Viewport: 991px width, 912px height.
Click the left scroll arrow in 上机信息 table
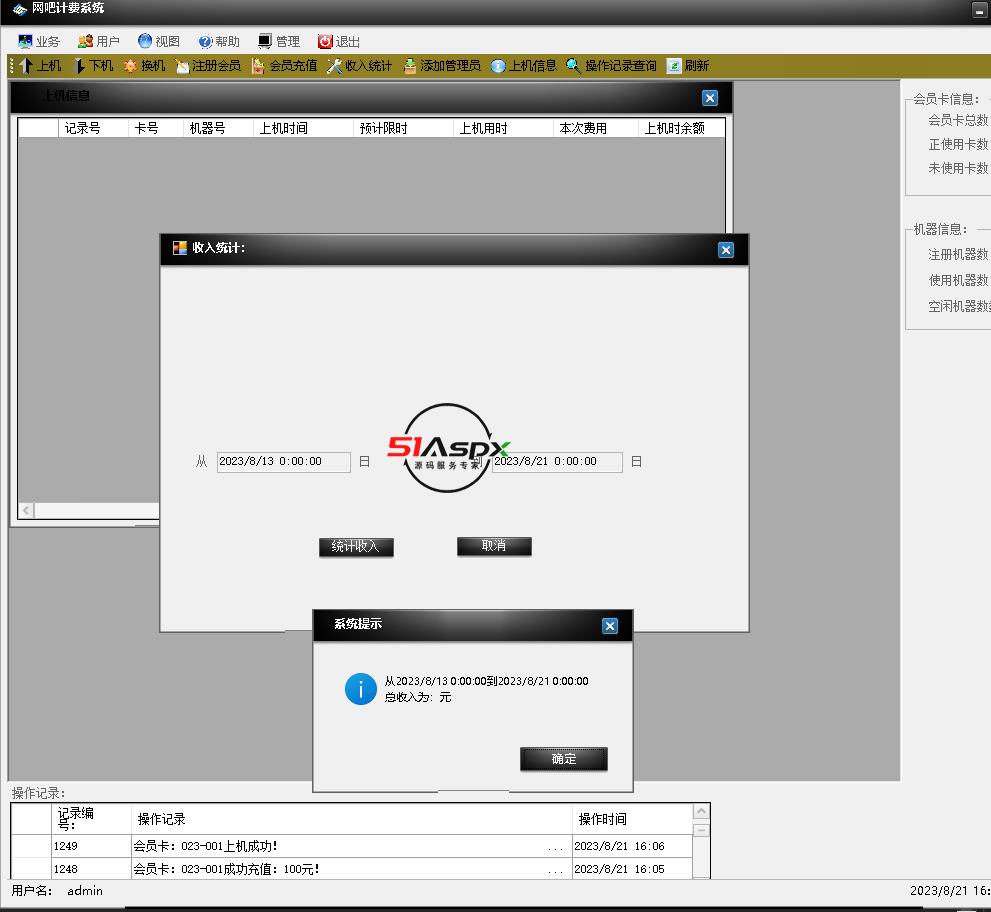[x=26, y=510]
